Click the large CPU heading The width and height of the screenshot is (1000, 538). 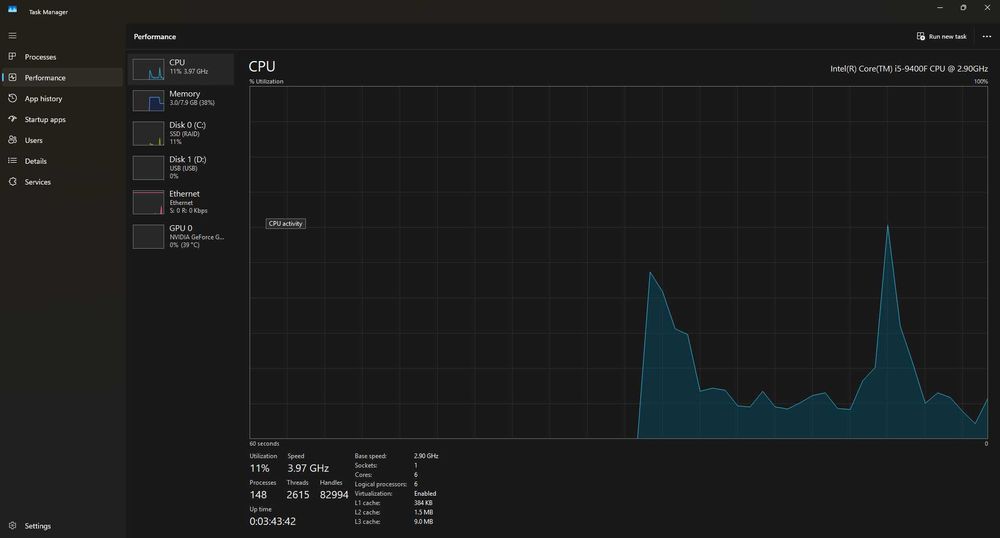tap(262, 66)
